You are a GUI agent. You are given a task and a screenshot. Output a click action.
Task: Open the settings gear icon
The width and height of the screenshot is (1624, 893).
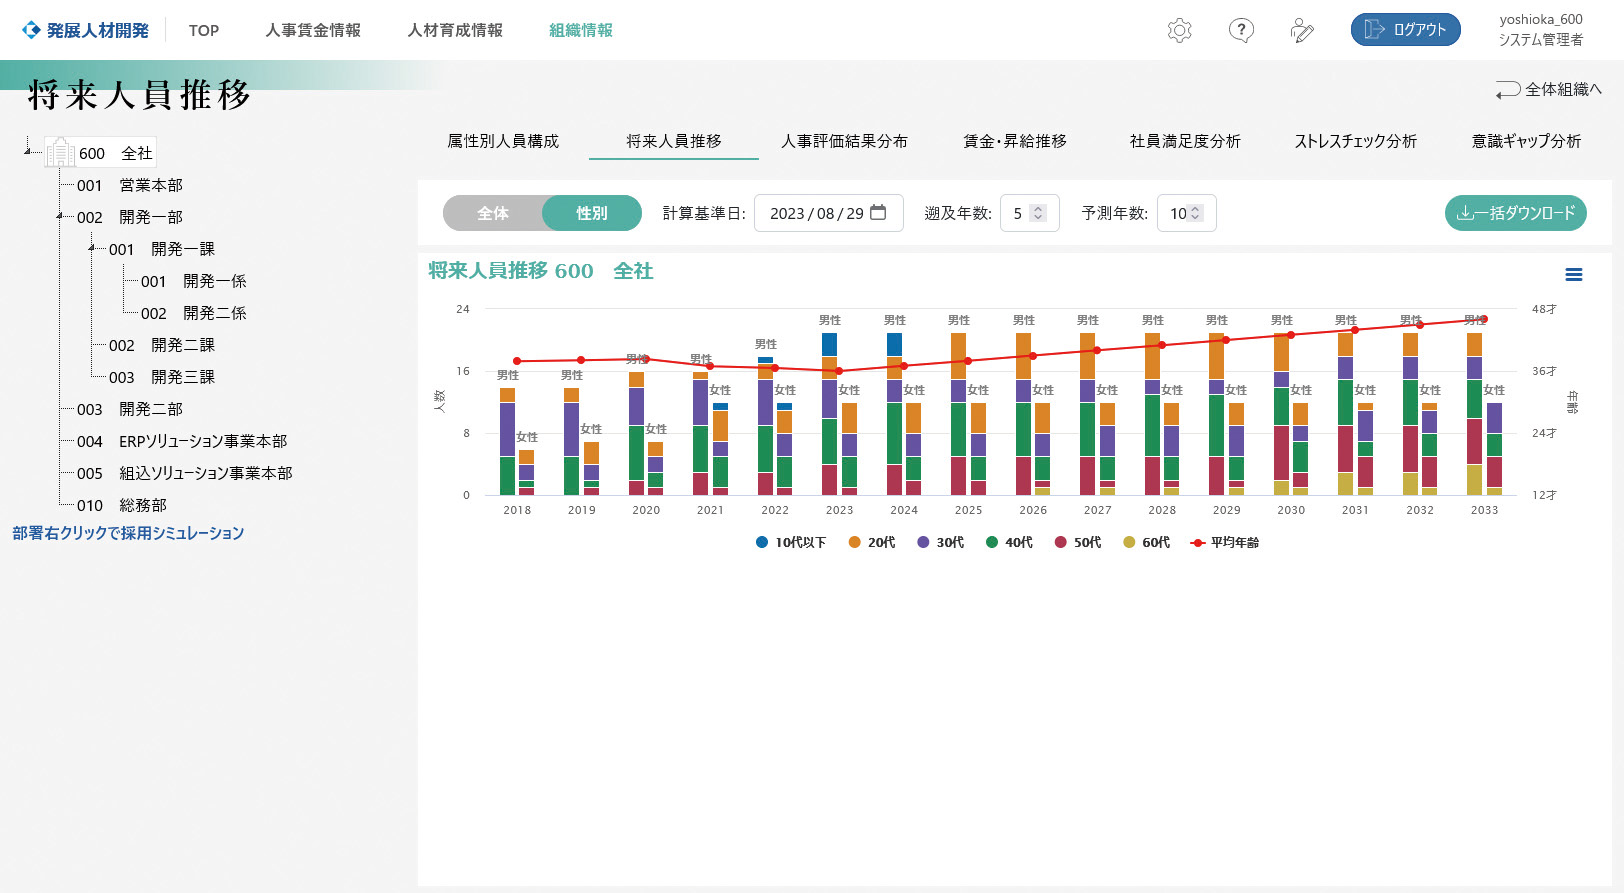pyautogui.click(x=1180, y=30)
